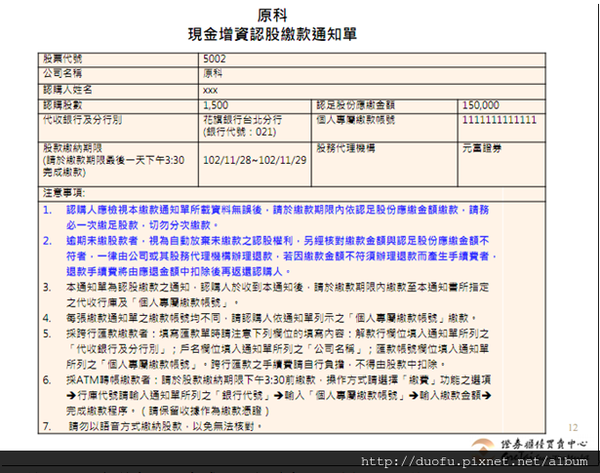
Task: Click the 注意事項 section header
Action: pyautogui.click(x=64, y=193)
